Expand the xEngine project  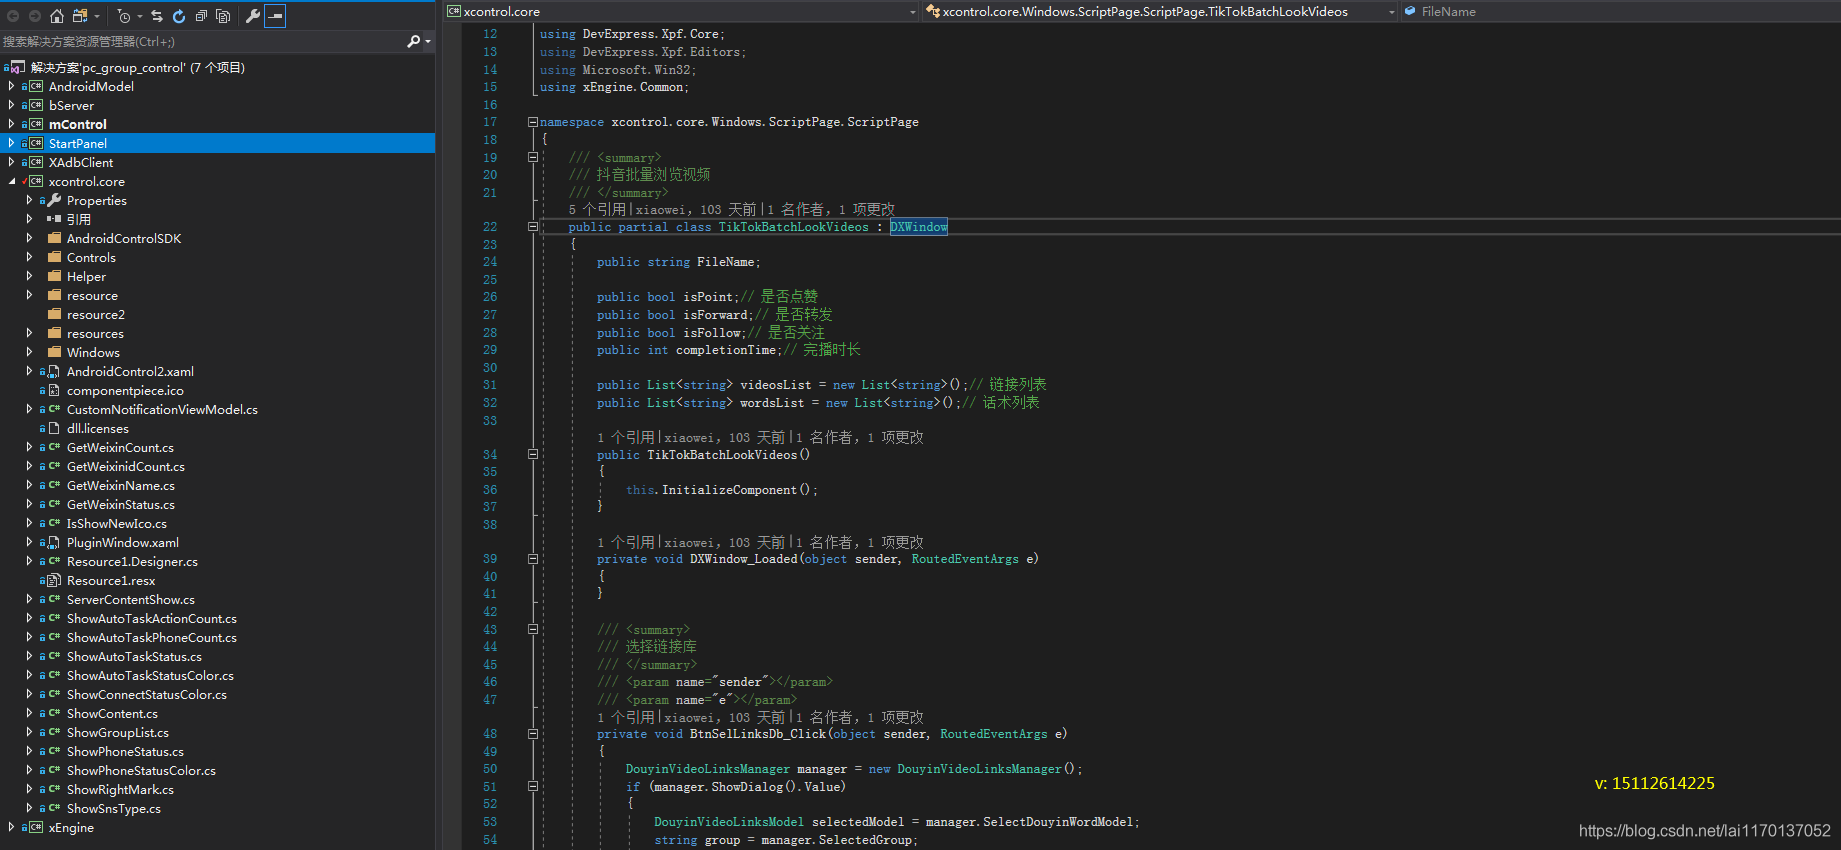11,827
